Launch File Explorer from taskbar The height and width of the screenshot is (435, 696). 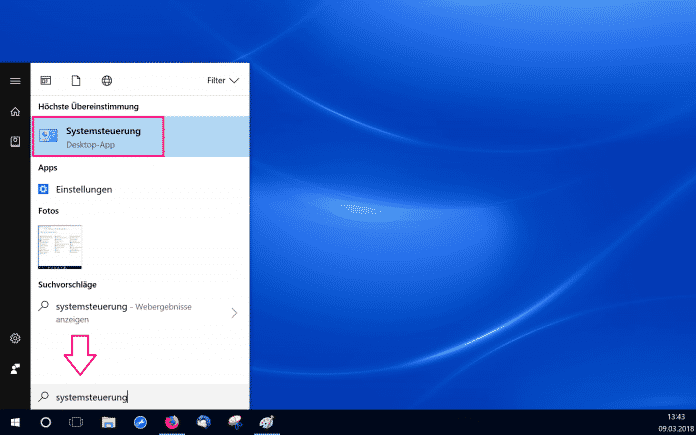pyautogui.click(x=107, y=422)
